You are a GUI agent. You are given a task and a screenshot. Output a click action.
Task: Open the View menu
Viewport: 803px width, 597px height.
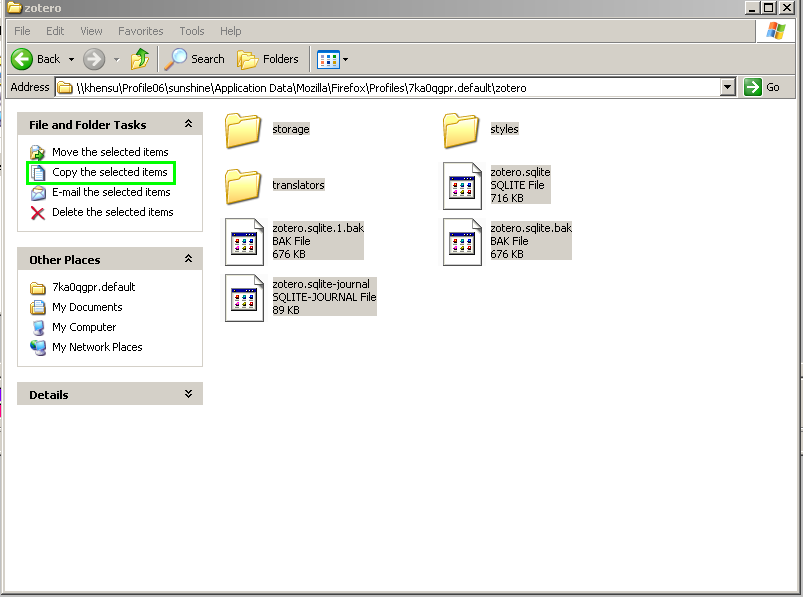pyautogui.click(x=91, y=31)
